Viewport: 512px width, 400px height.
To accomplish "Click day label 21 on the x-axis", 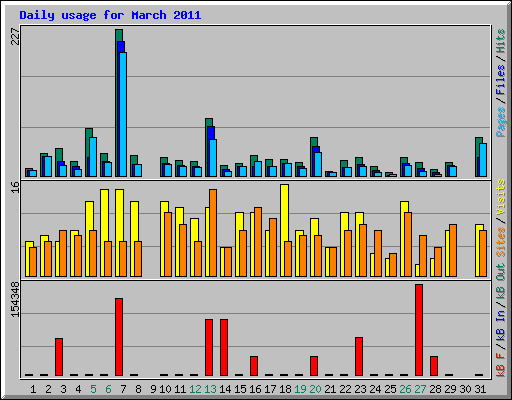I will tap(330, 389).
